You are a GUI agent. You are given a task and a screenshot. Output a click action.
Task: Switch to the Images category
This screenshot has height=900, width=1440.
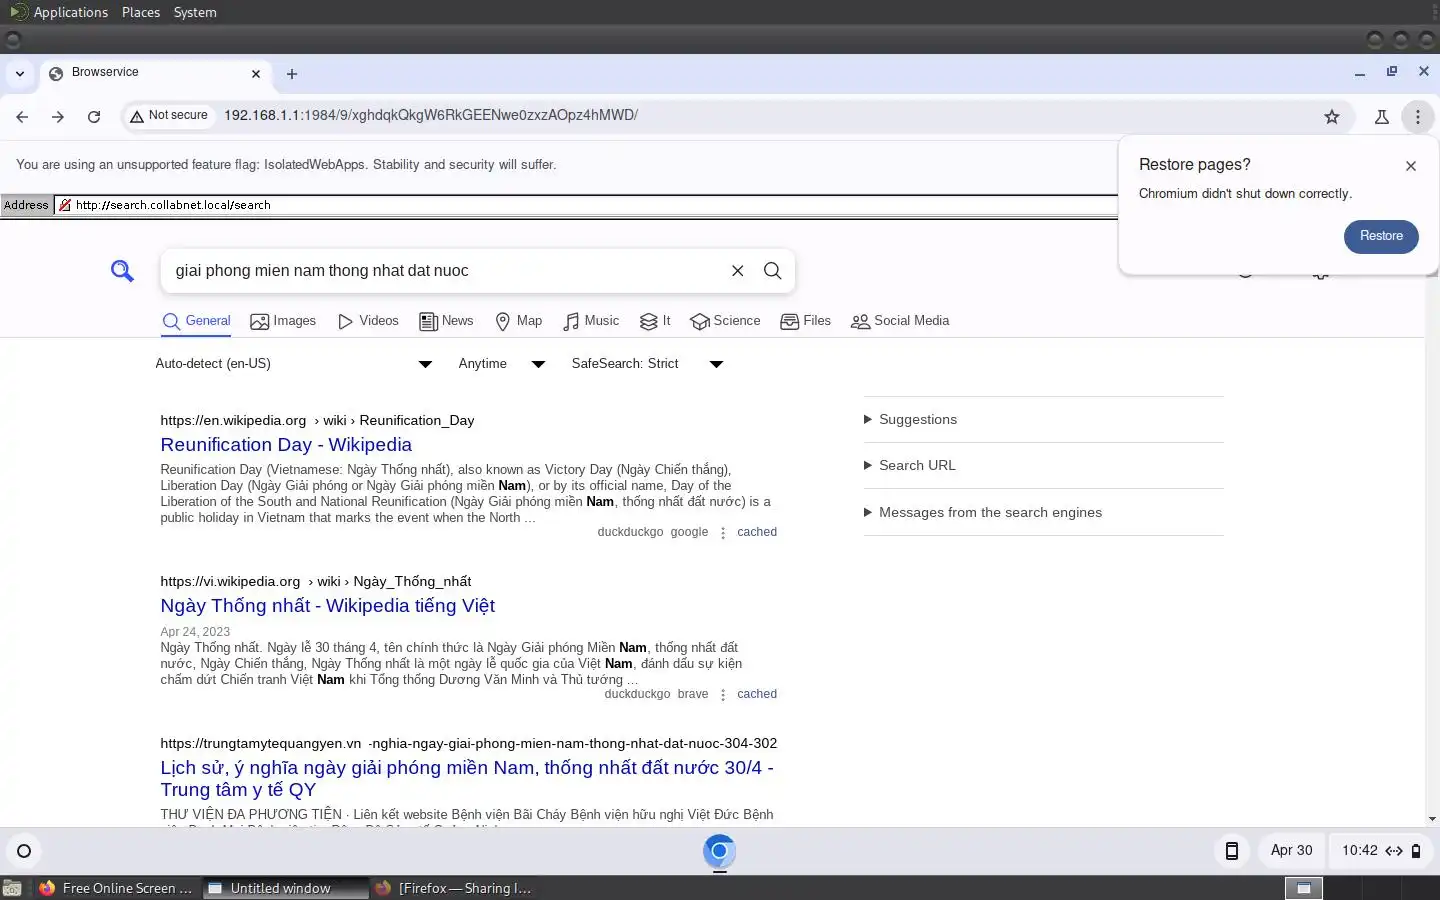283,321
